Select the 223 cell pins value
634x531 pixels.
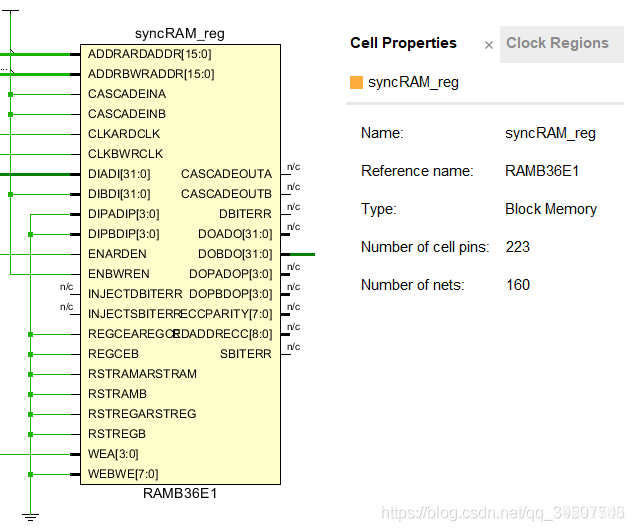[x=518, y=247]
